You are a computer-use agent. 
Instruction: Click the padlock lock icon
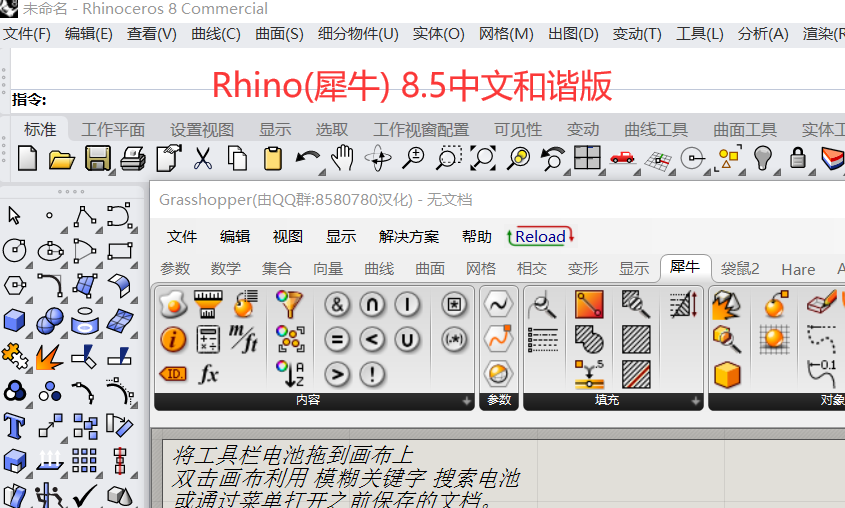point(798,159)
